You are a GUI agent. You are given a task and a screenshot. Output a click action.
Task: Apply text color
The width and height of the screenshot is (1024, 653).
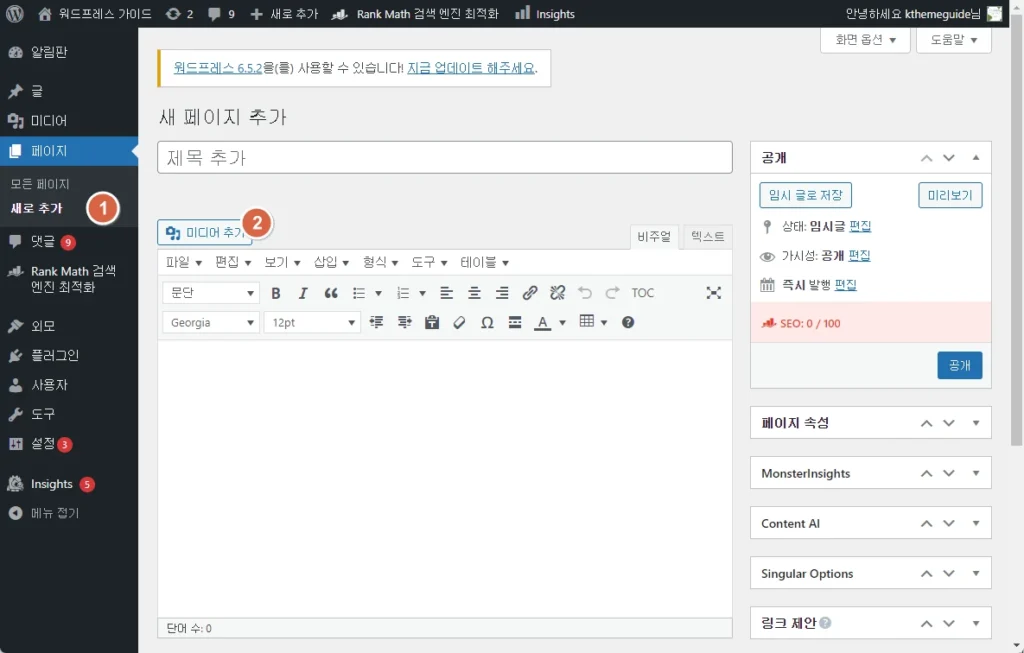pyautogui.click(x=543, y=322)
